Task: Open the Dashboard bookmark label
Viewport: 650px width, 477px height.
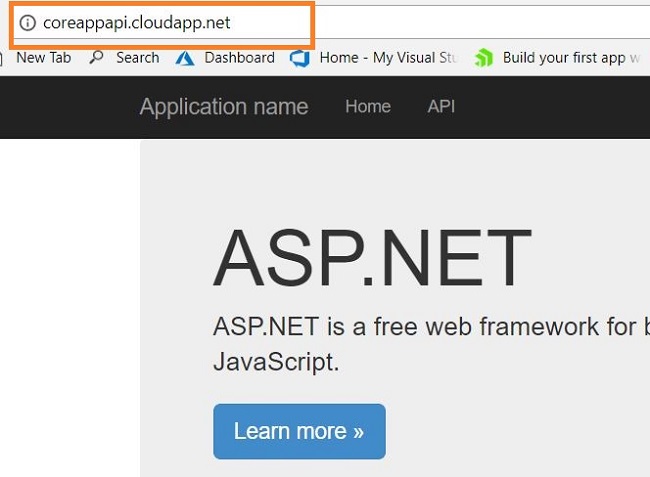Action: click(239, 58)
